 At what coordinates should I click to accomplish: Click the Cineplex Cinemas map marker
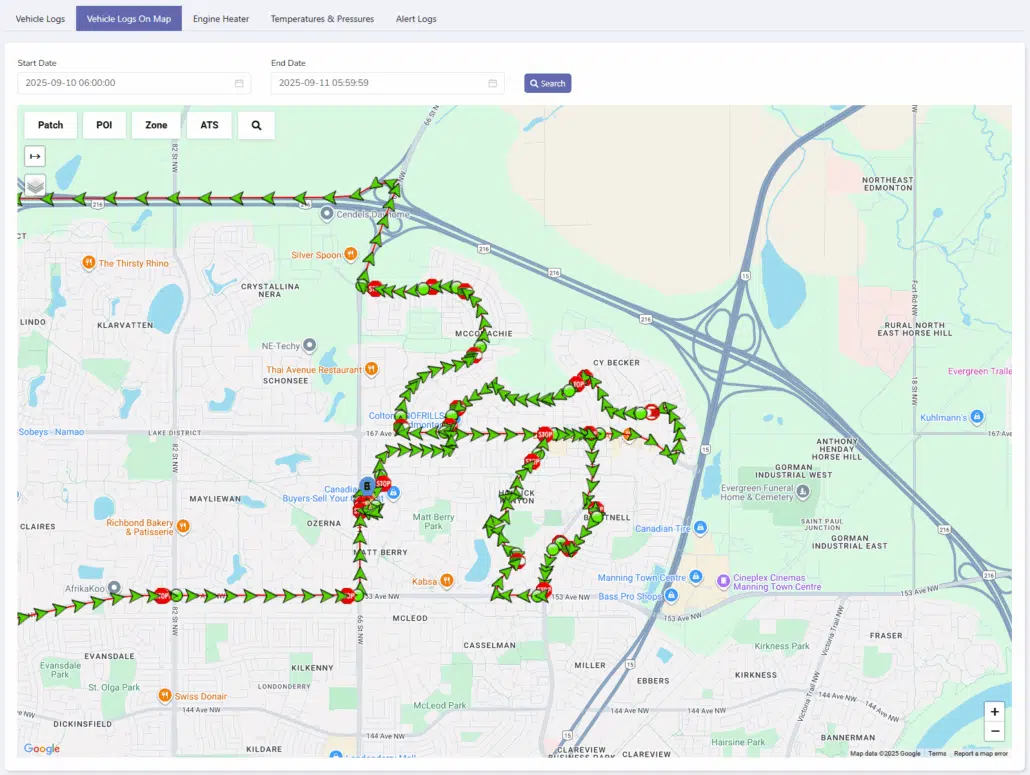click(x=724, y=579)
